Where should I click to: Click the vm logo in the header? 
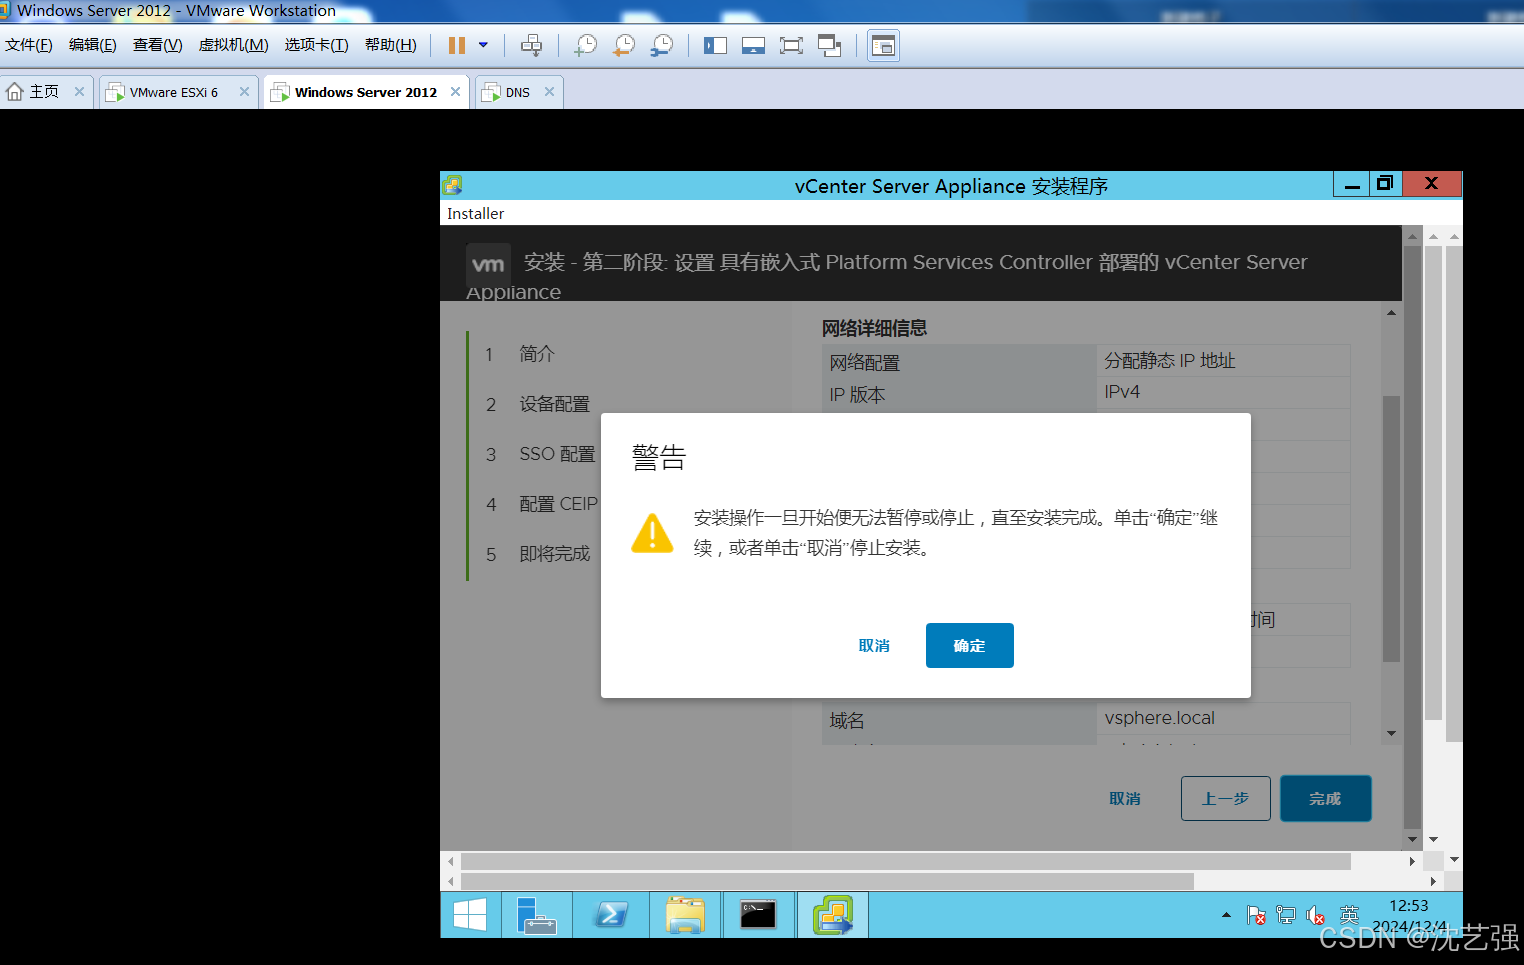click(x=488, y=264)
